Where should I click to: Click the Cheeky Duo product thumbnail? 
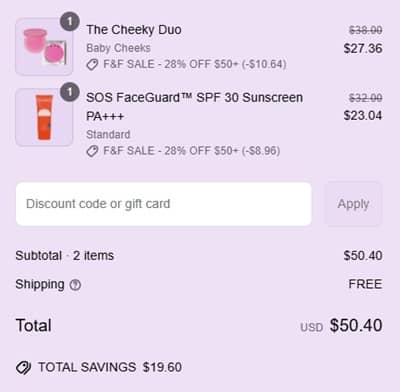point(44,47)
